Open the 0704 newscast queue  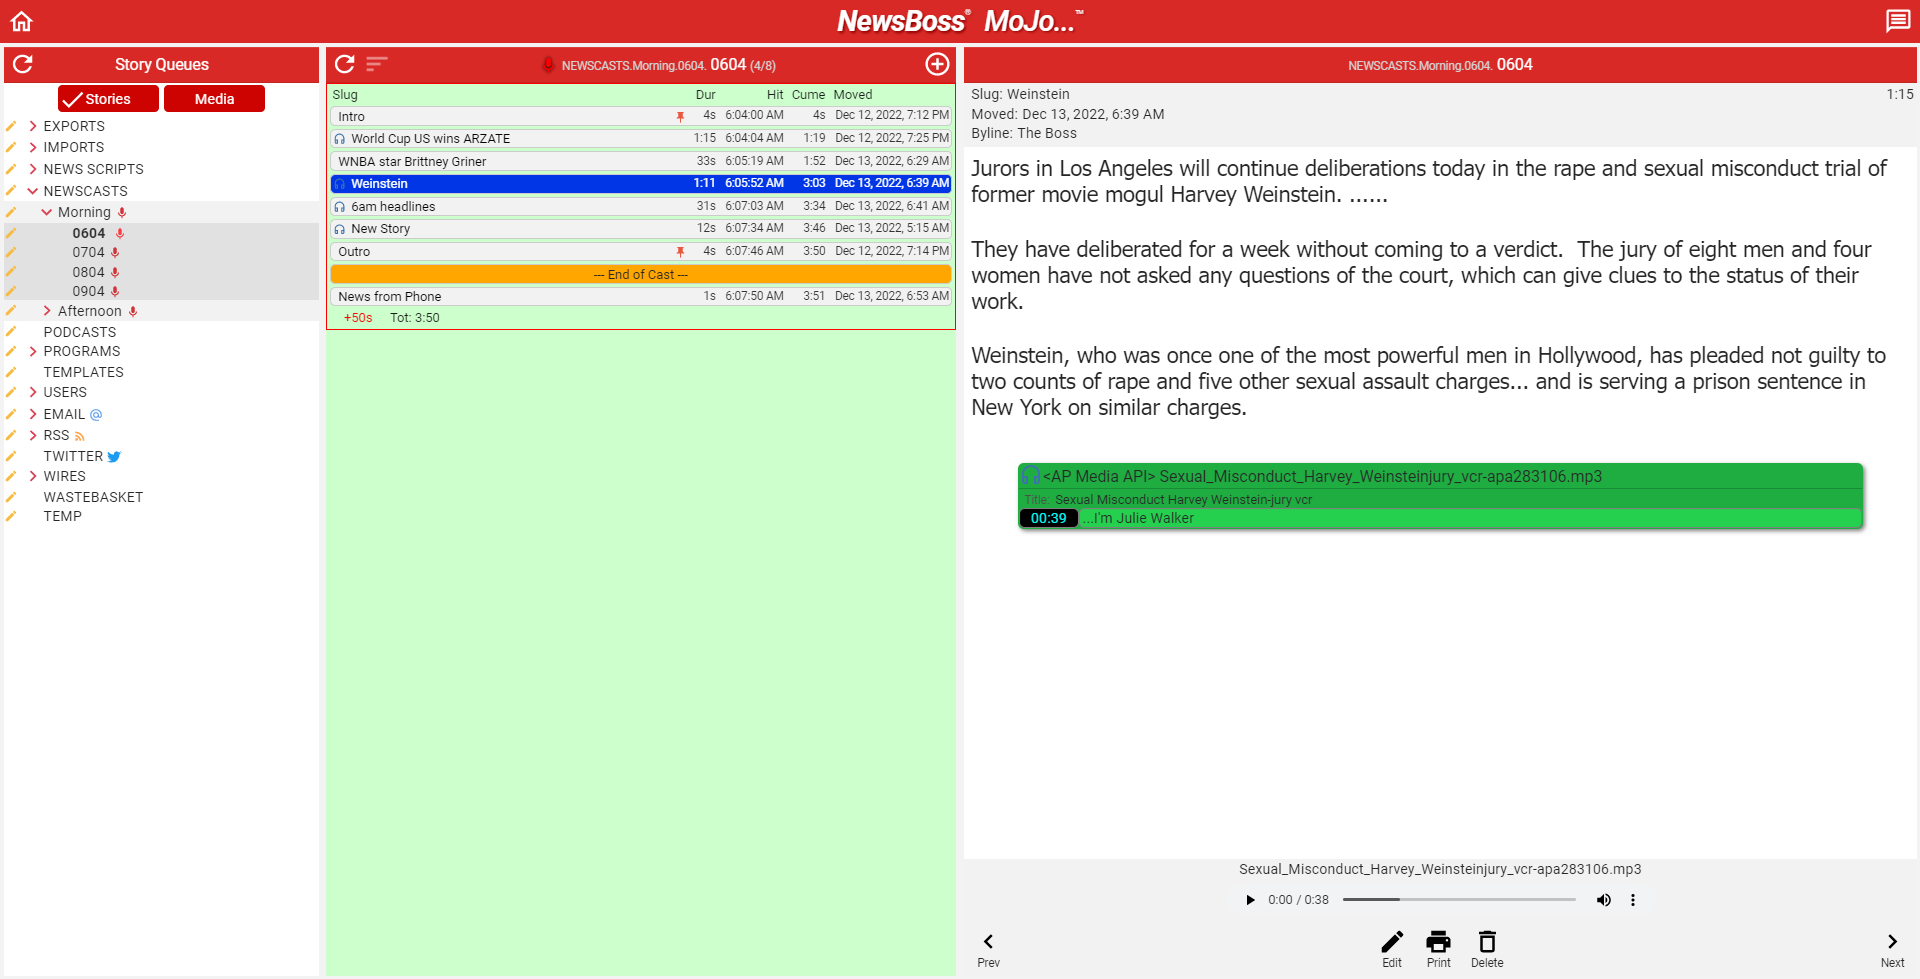click(88, 252)
